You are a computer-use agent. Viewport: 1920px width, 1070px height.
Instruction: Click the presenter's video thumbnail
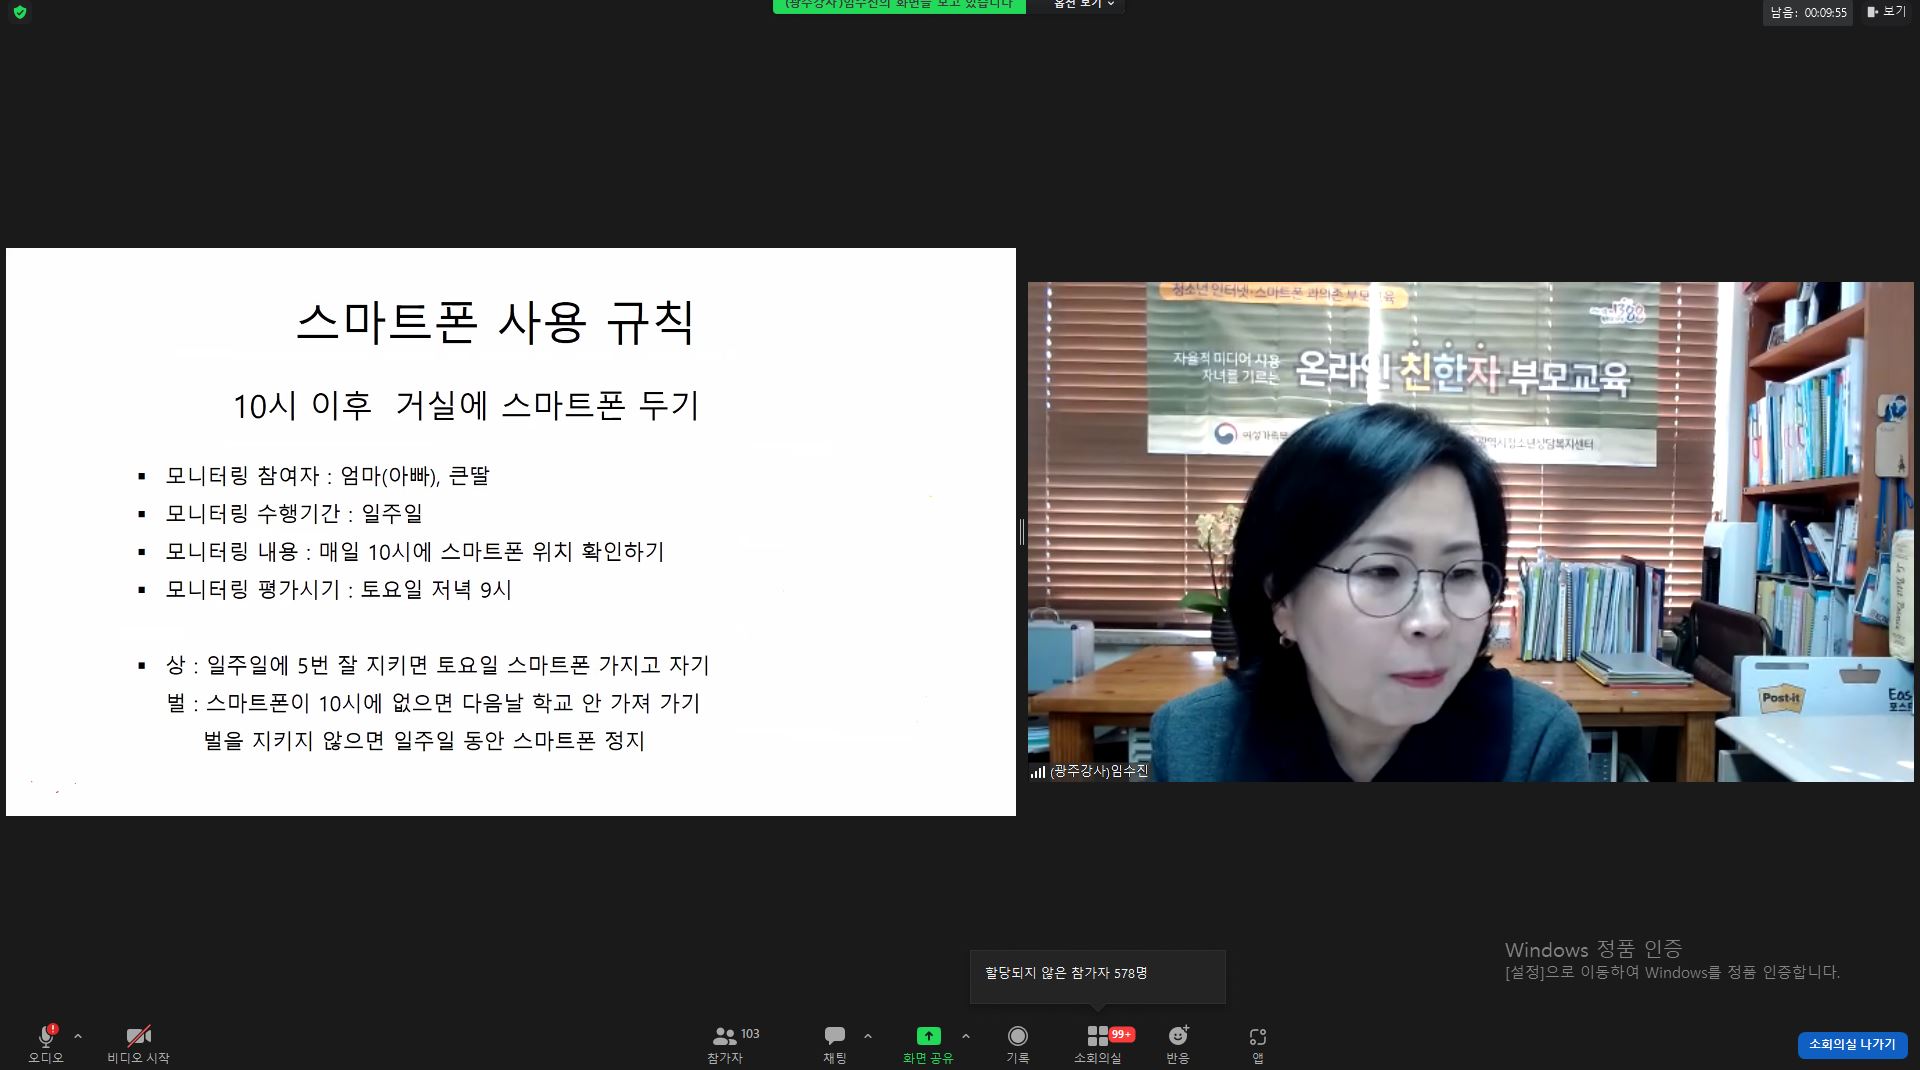coord(1470,531)
